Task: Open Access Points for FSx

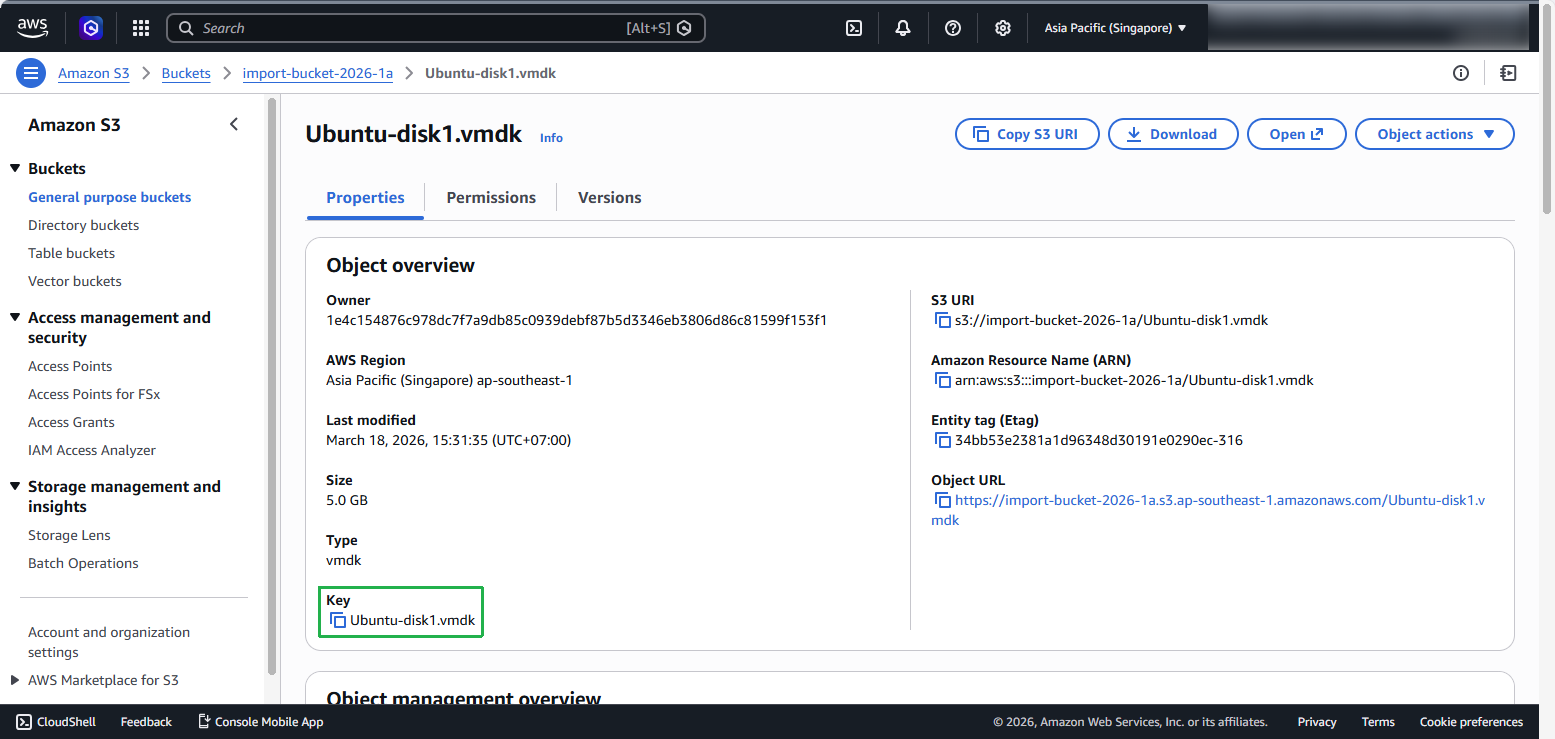Action: coord(94,394)
